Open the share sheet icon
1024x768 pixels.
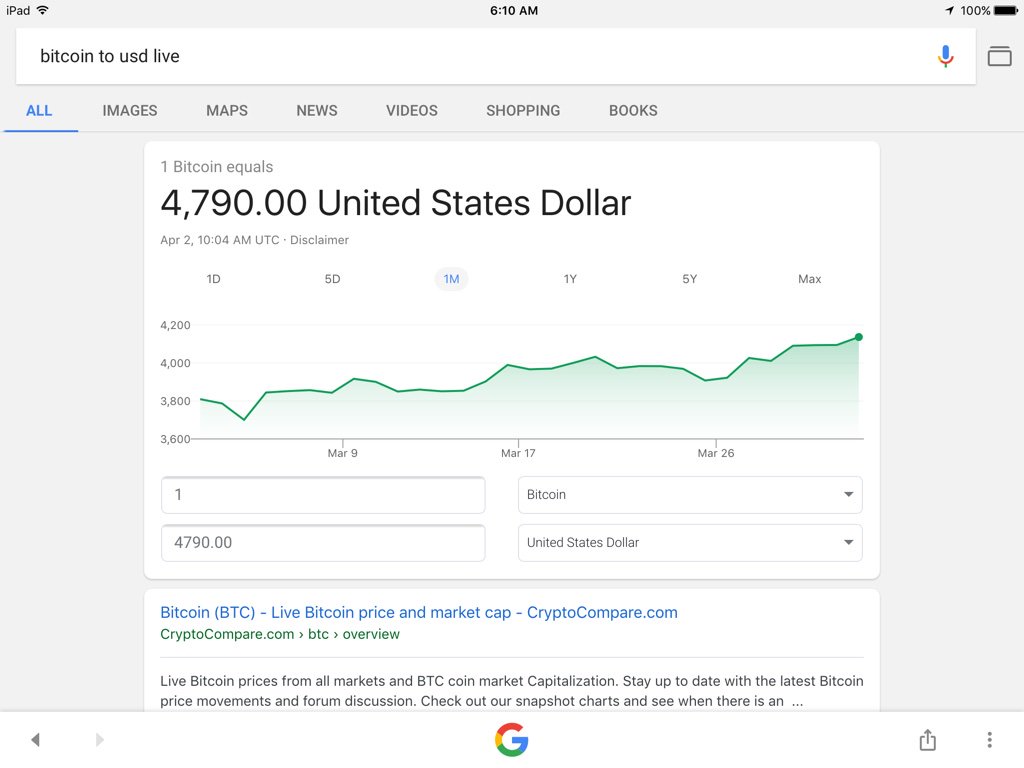(x=927, y=739)
